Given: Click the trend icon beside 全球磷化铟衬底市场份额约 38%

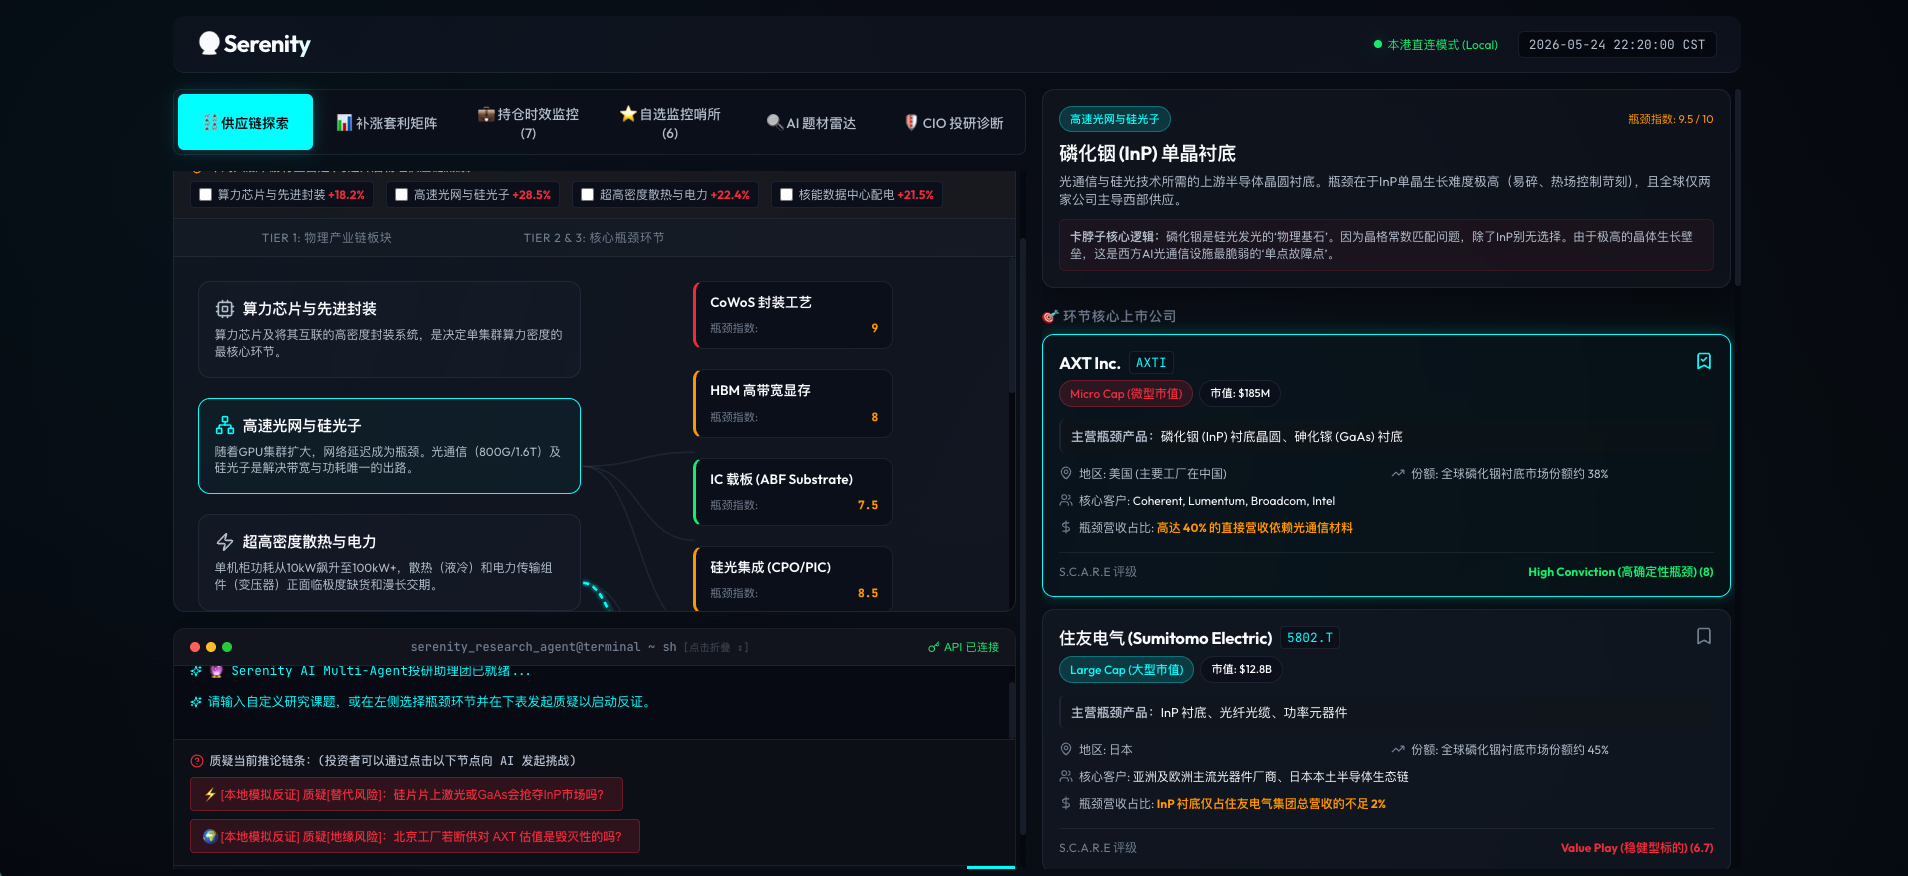Looking at the screenshot, I should click(1398, 473).
